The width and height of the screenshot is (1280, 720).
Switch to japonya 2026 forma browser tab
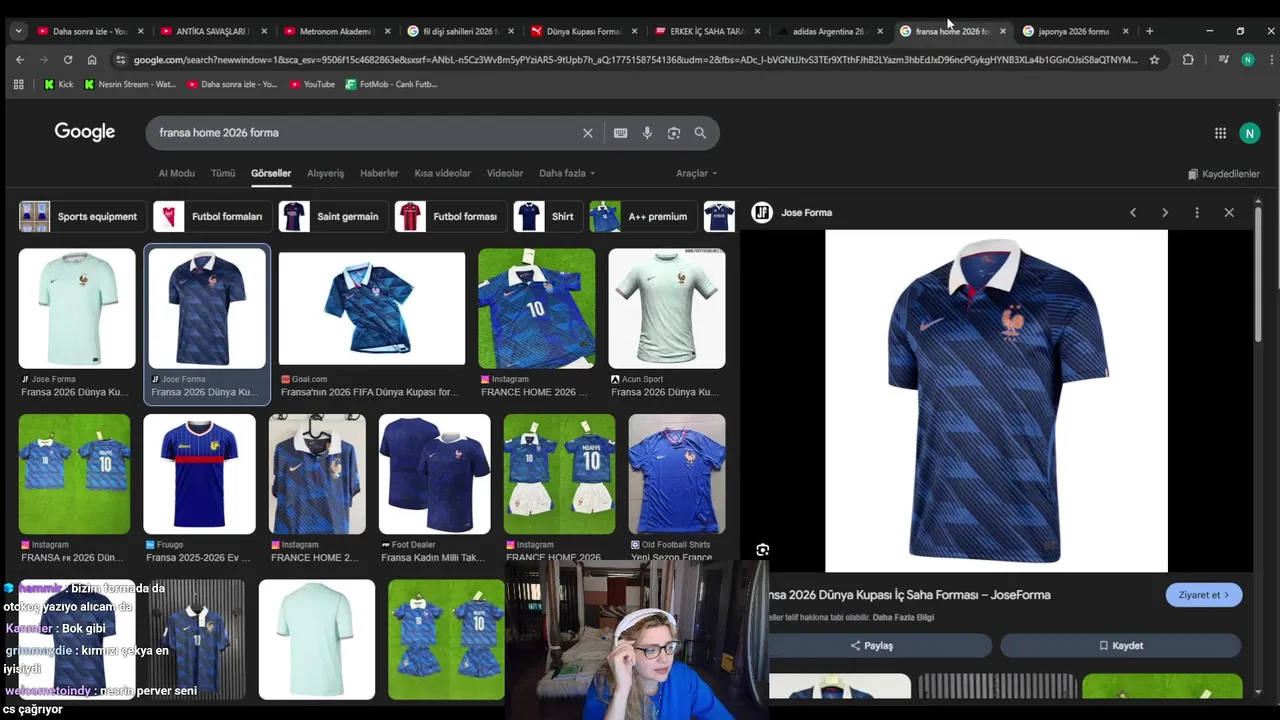pyautogui.click(x=1074, y=31)
